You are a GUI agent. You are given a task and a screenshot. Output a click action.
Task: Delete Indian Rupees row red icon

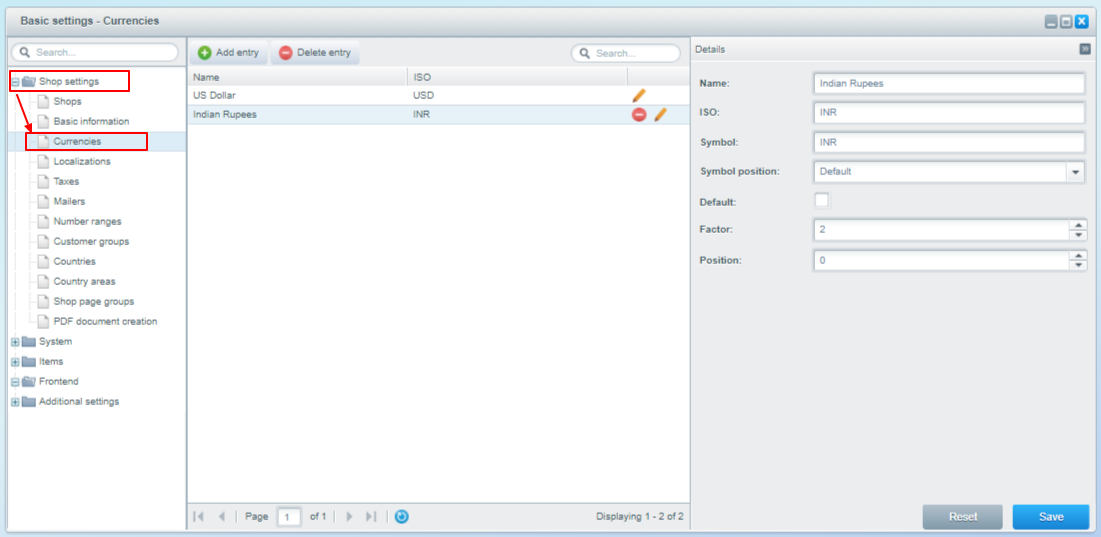point(639,115)
